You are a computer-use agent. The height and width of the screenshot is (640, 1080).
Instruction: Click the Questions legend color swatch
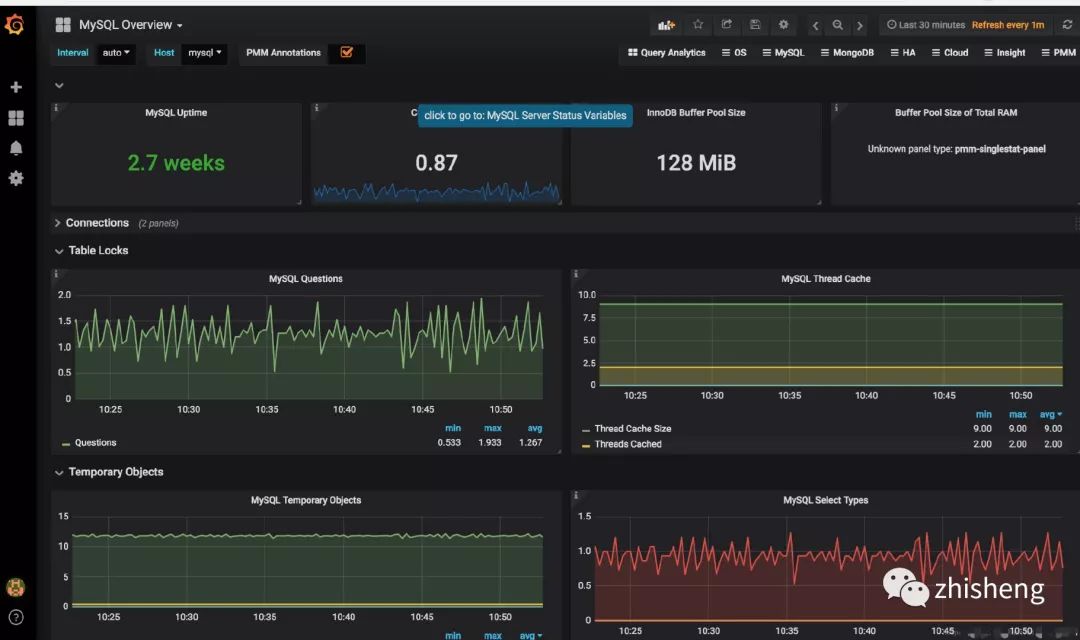(66, 444)
